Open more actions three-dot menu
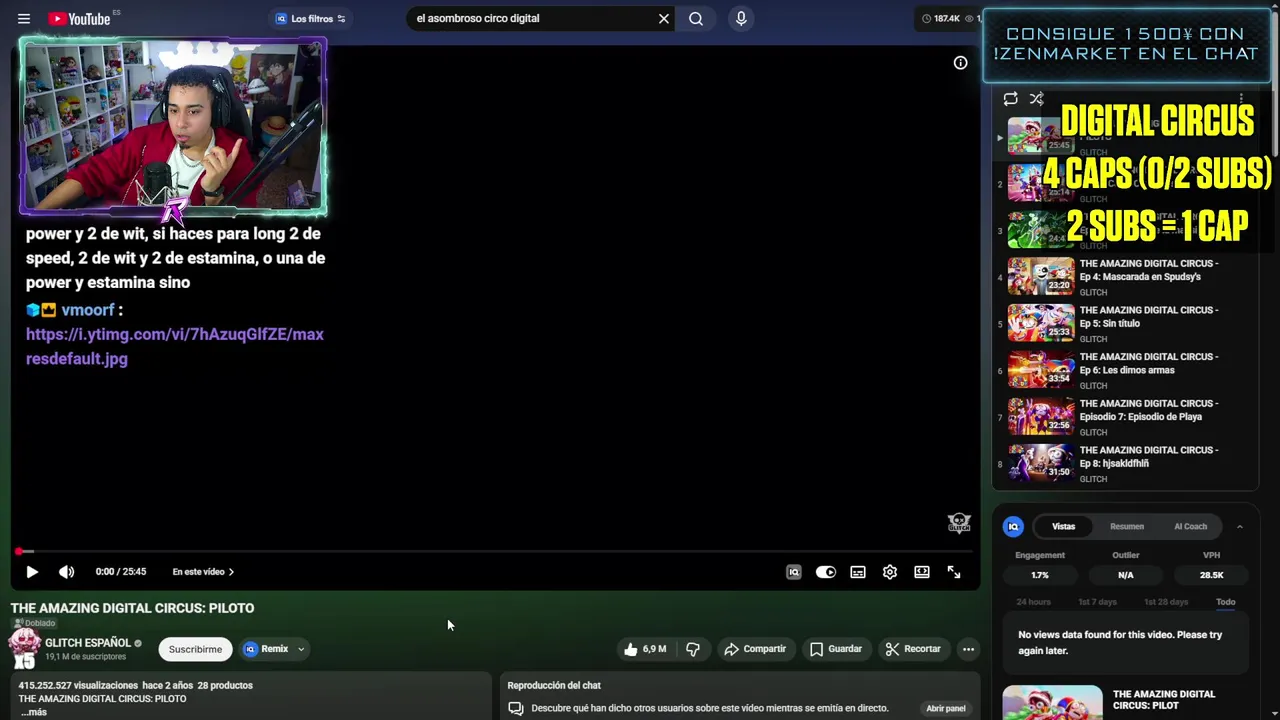The height and width of the screenshot is (720, 1280). [968, 649]
